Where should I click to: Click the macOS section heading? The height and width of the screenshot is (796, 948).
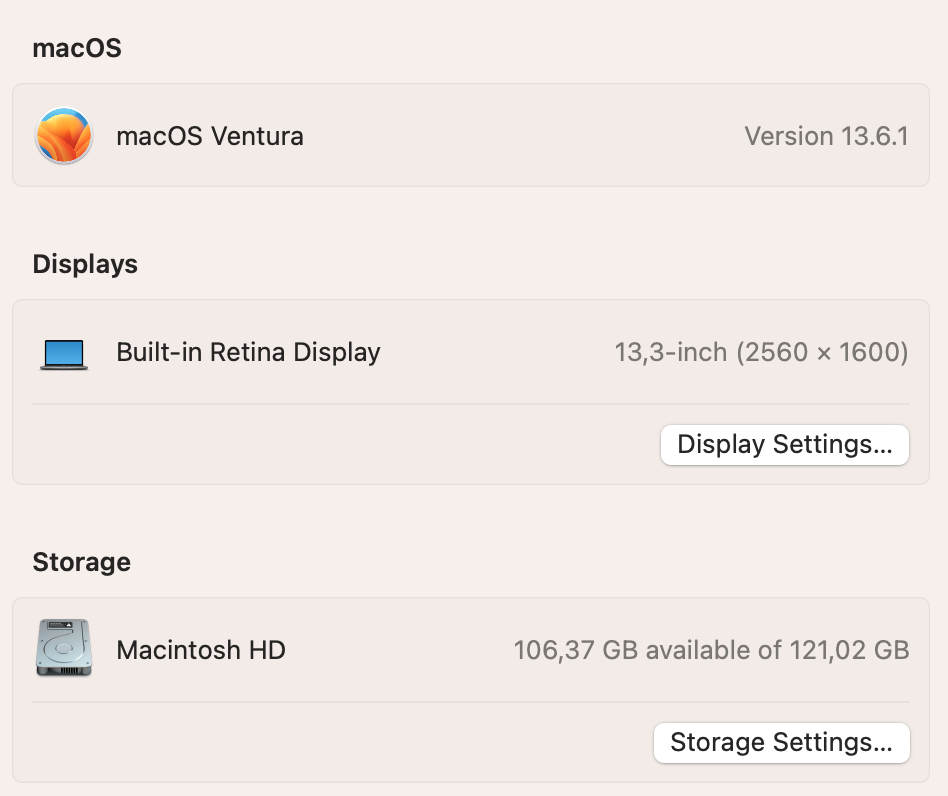77,48
